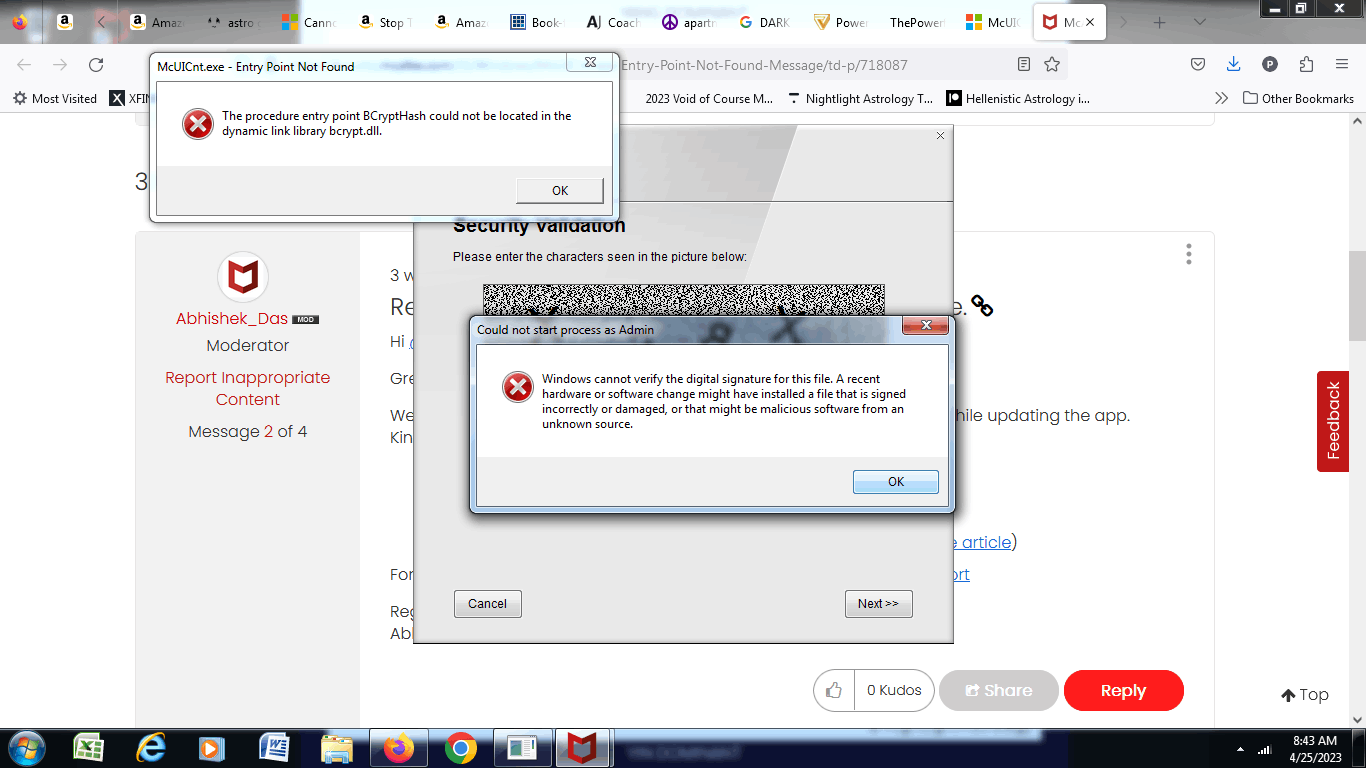Viewport: 1366px width, 768px height.
Task: Click Next >> in Security Validation window
Action: [x=878, y=604]
